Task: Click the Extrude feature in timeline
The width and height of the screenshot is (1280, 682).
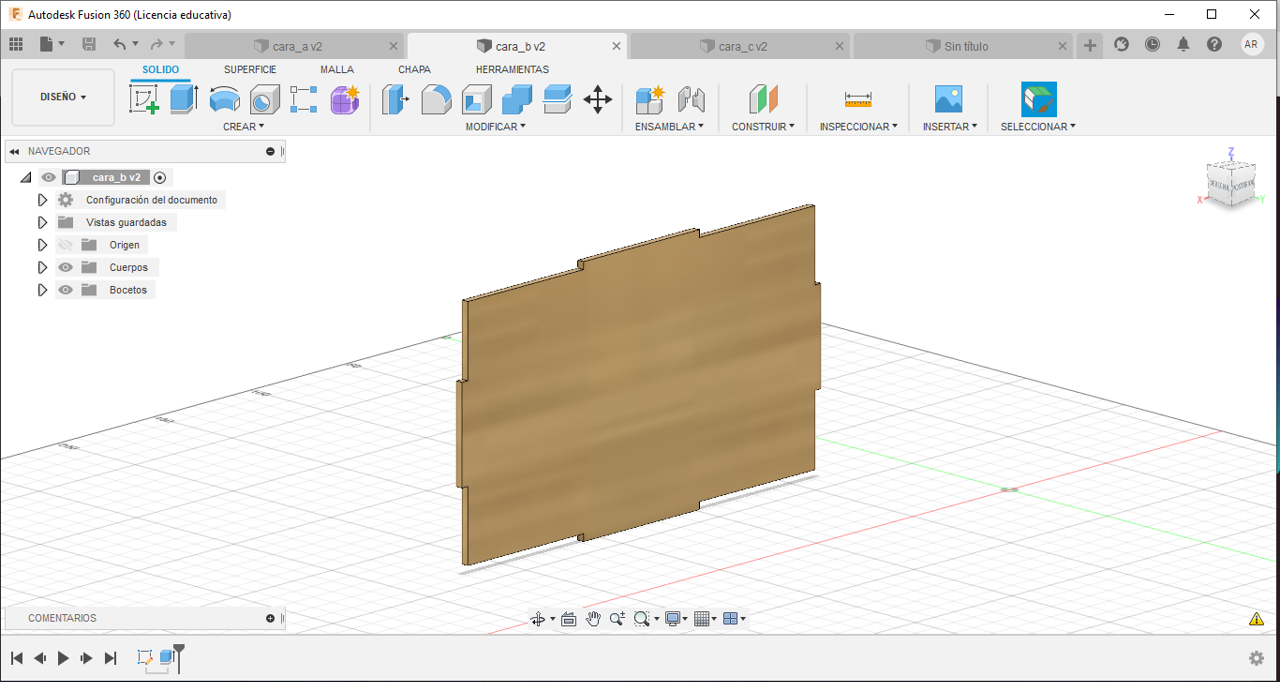Action: 167,657
